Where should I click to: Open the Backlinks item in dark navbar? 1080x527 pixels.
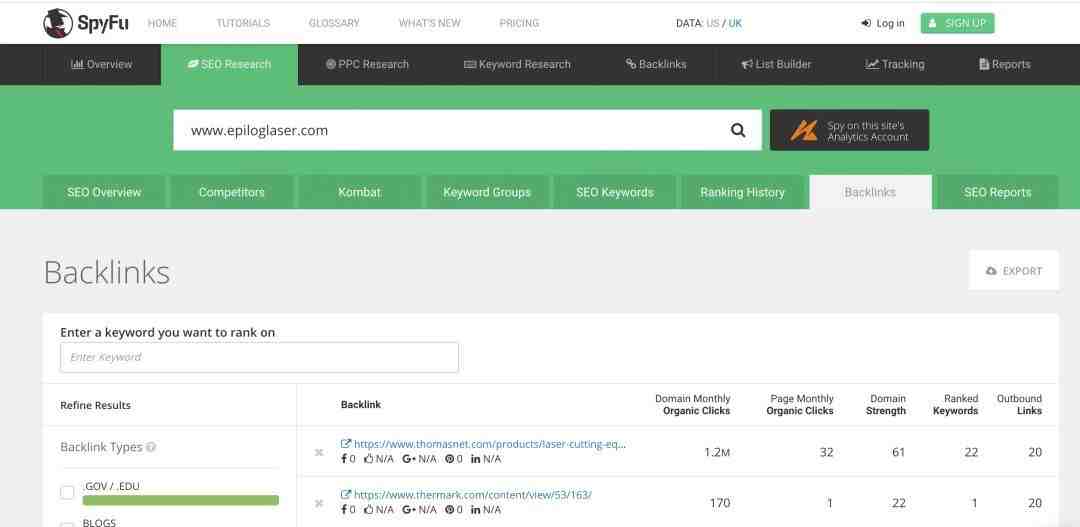point(656,64)
